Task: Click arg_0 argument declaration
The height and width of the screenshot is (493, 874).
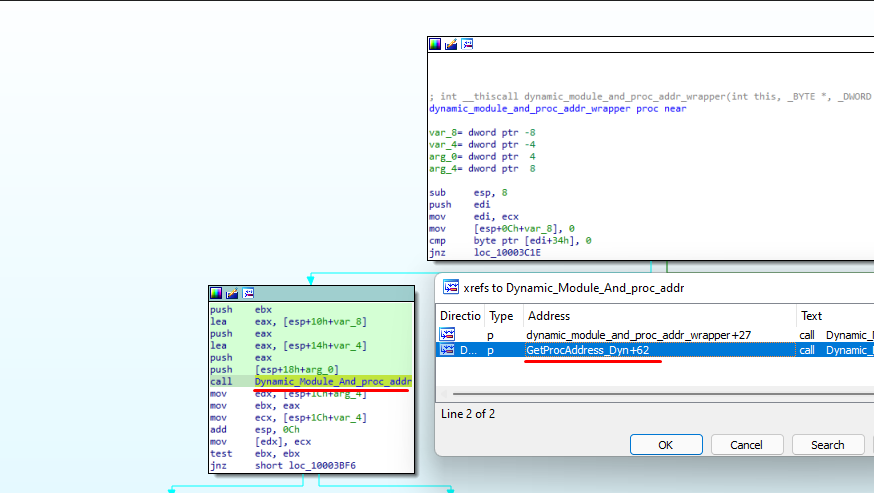Action: pos(482,157)
